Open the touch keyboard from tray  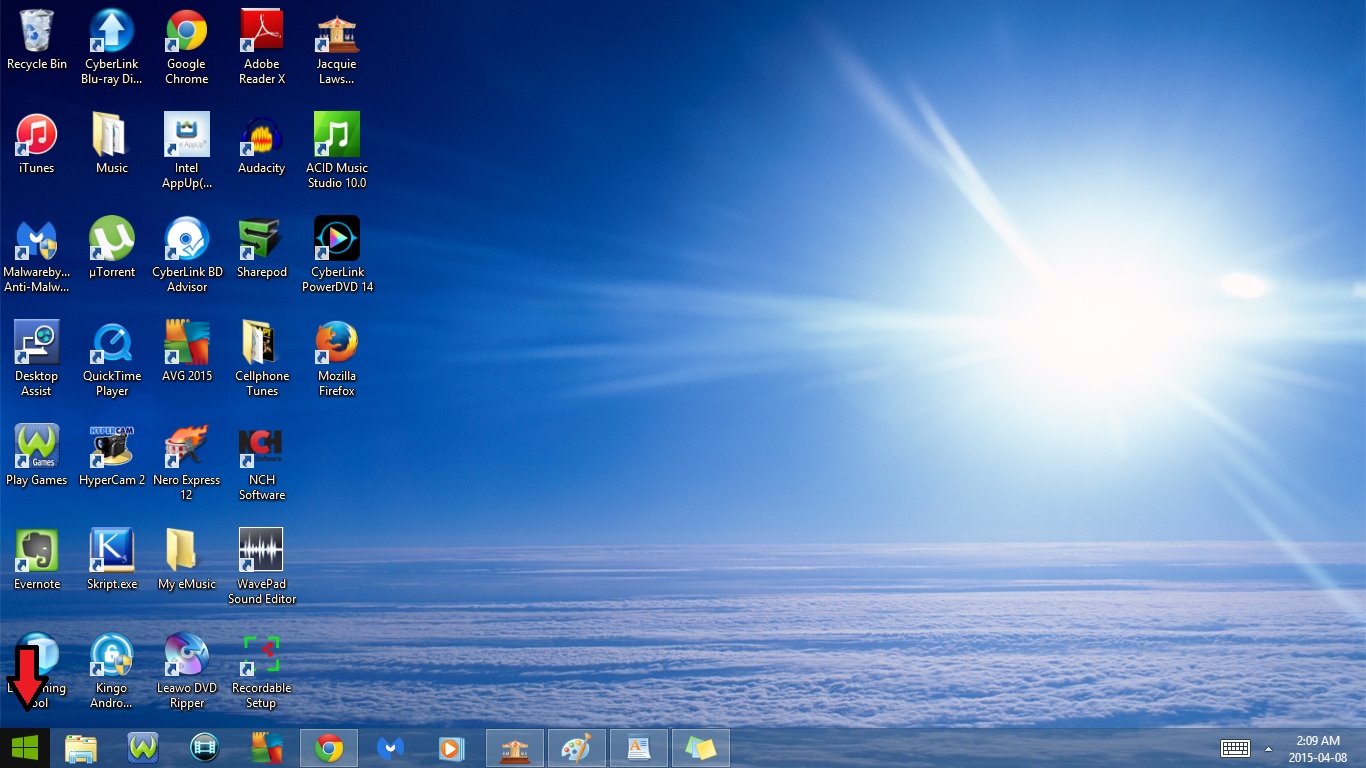(1235, 748)
